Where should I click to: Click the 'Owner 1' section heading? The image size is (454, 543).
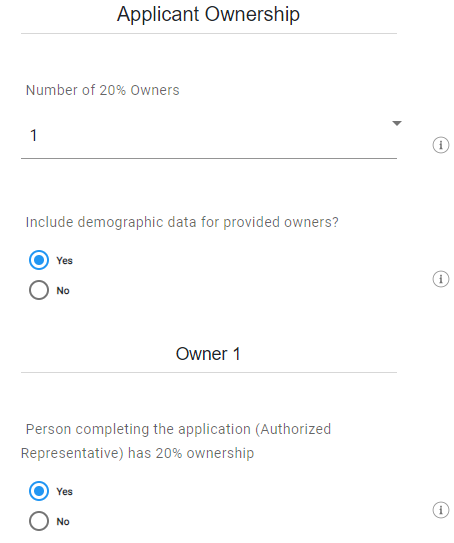pyautogui.click(x=208, y=354)
